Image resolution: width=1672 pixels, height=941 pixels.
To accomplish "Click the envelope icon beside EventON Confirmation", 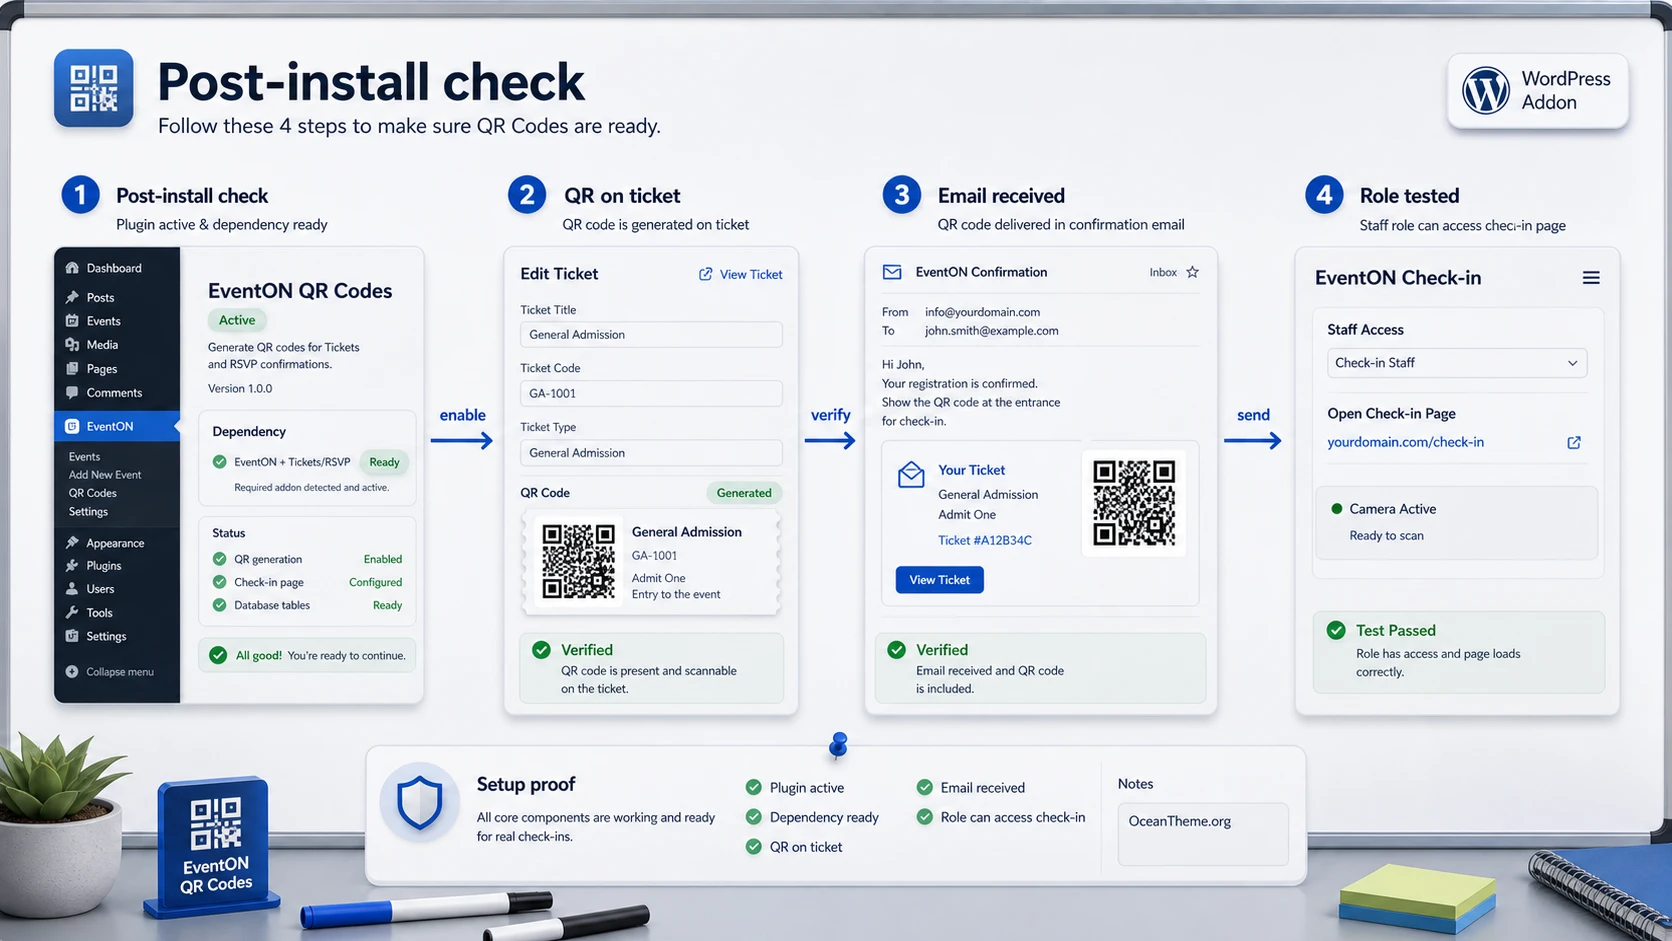I will [x=892, y=272].
